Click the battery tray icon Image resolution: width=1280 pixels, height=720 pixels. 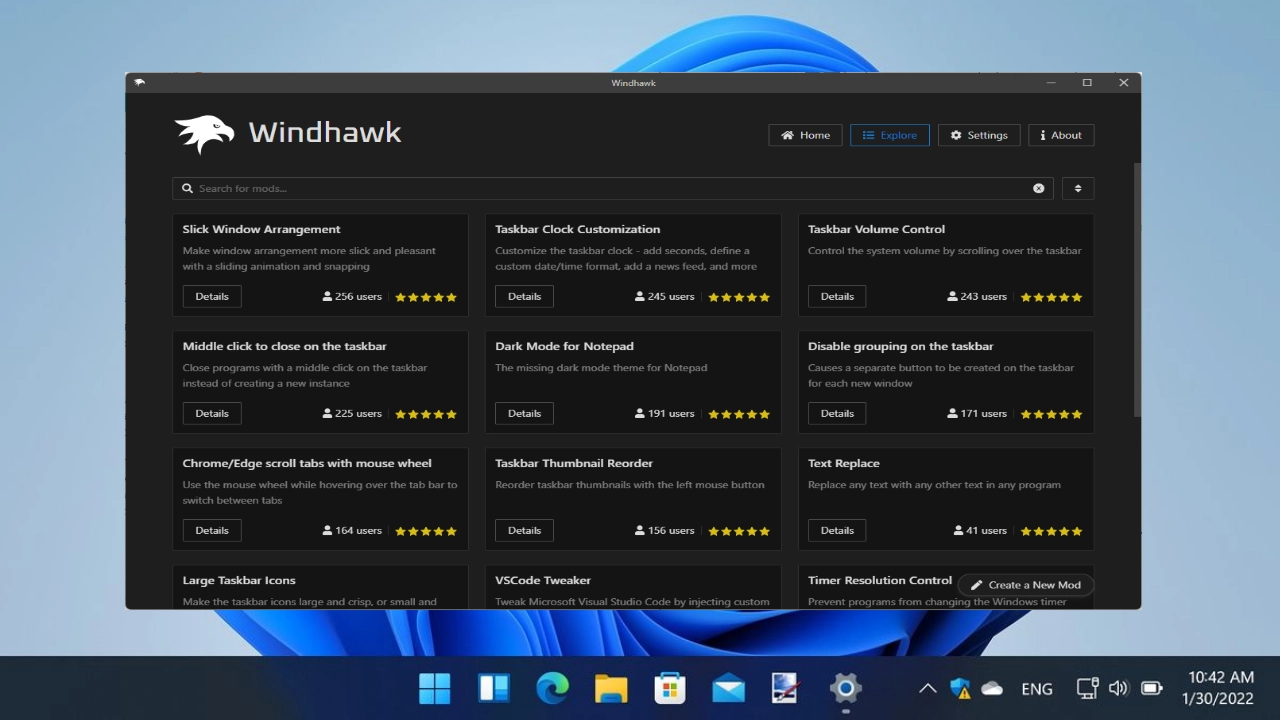1152,688
